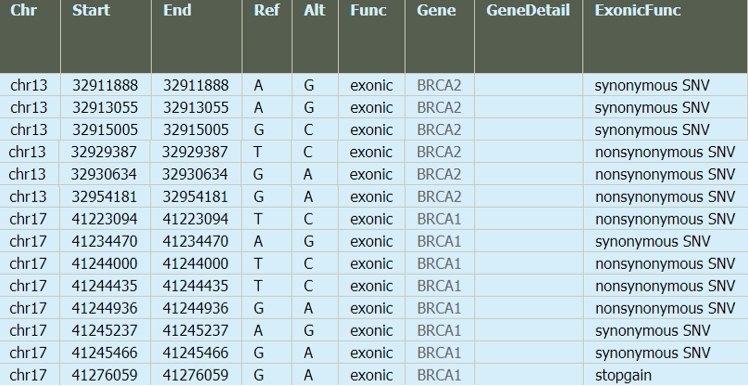Open BRCA1 link in row 41245466
This screenshot has height=386, width=748.
point(439,353)
